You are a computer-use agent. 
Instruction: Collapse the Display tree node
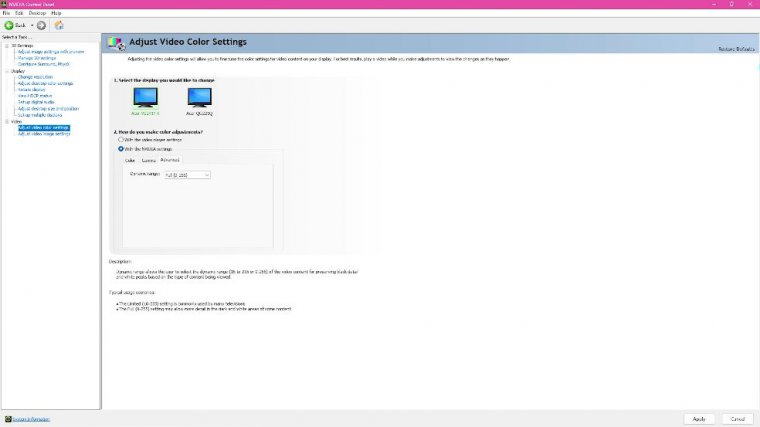tap(5, 71)
